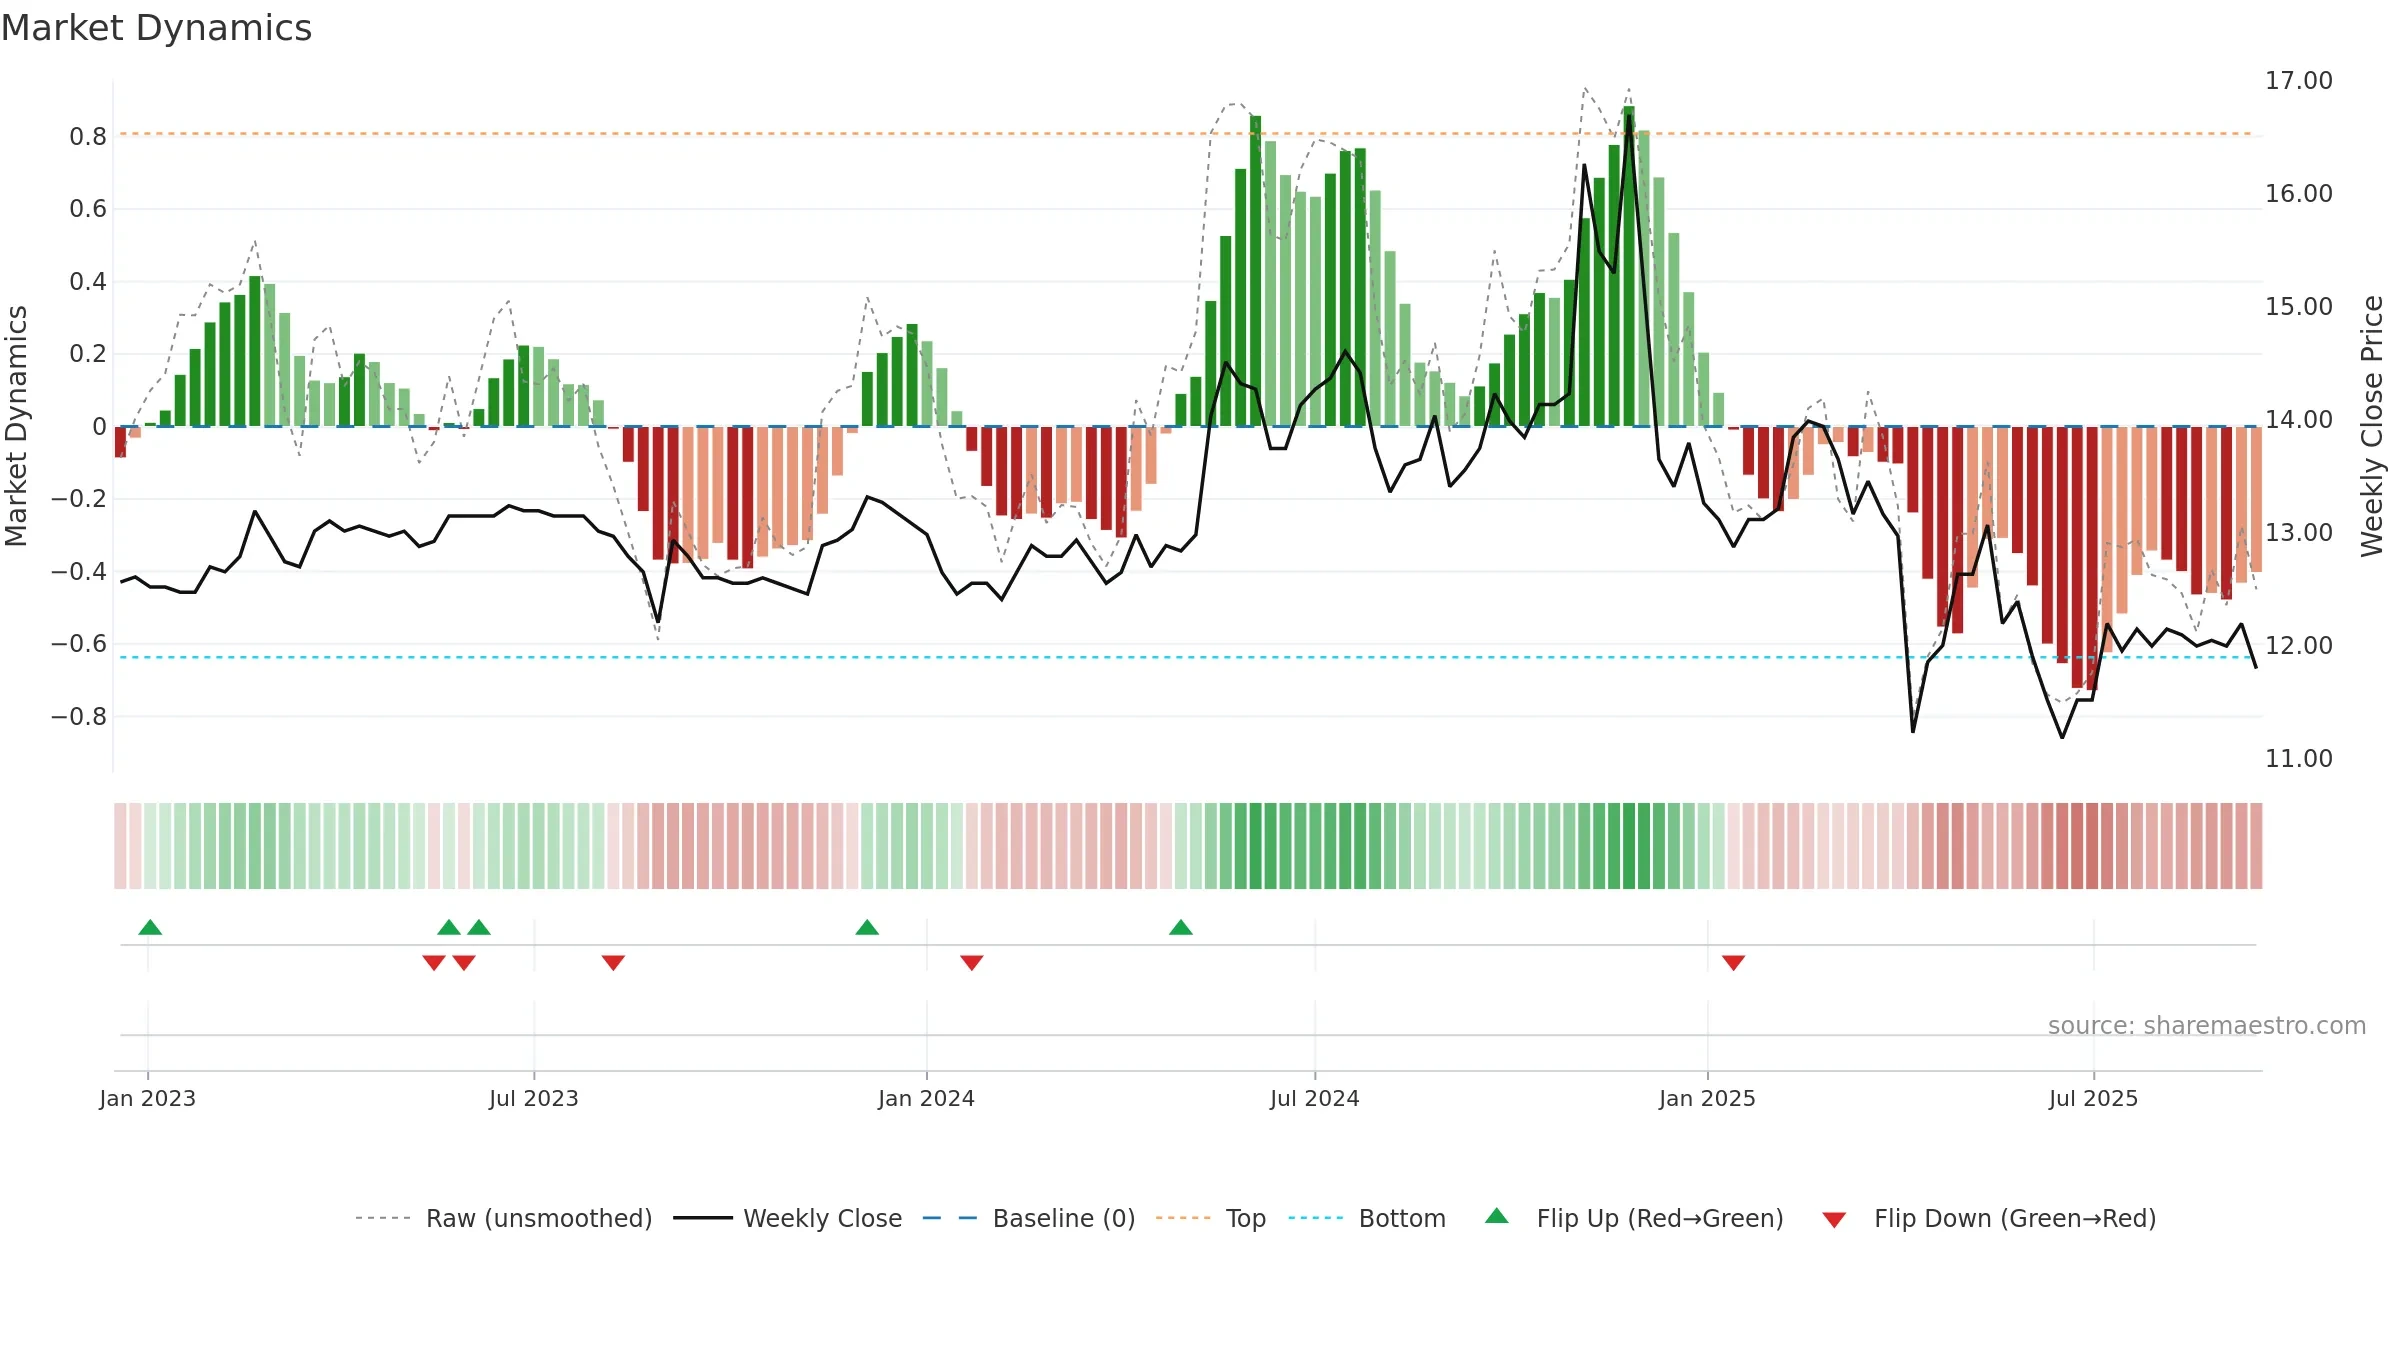Click the Market Dynamics chart title
Screen dimensions: 2400x1350
(x=157, y=28)
